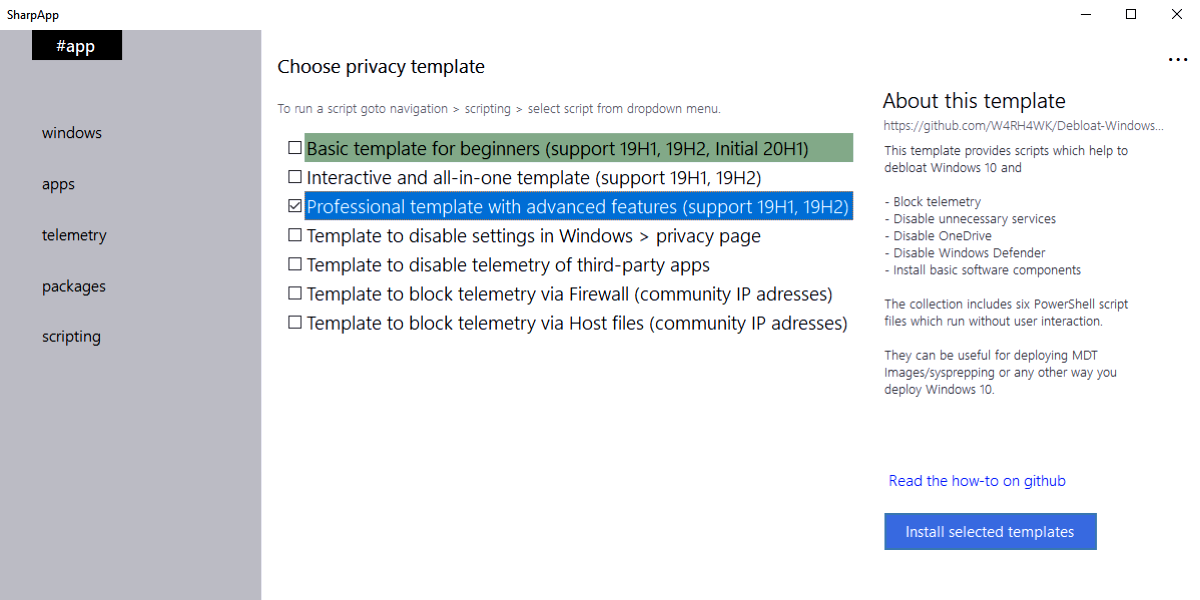Open the Read the how-to on github link
The image size is (1200, 600).
pyautogui.click(x=977, y=481)
